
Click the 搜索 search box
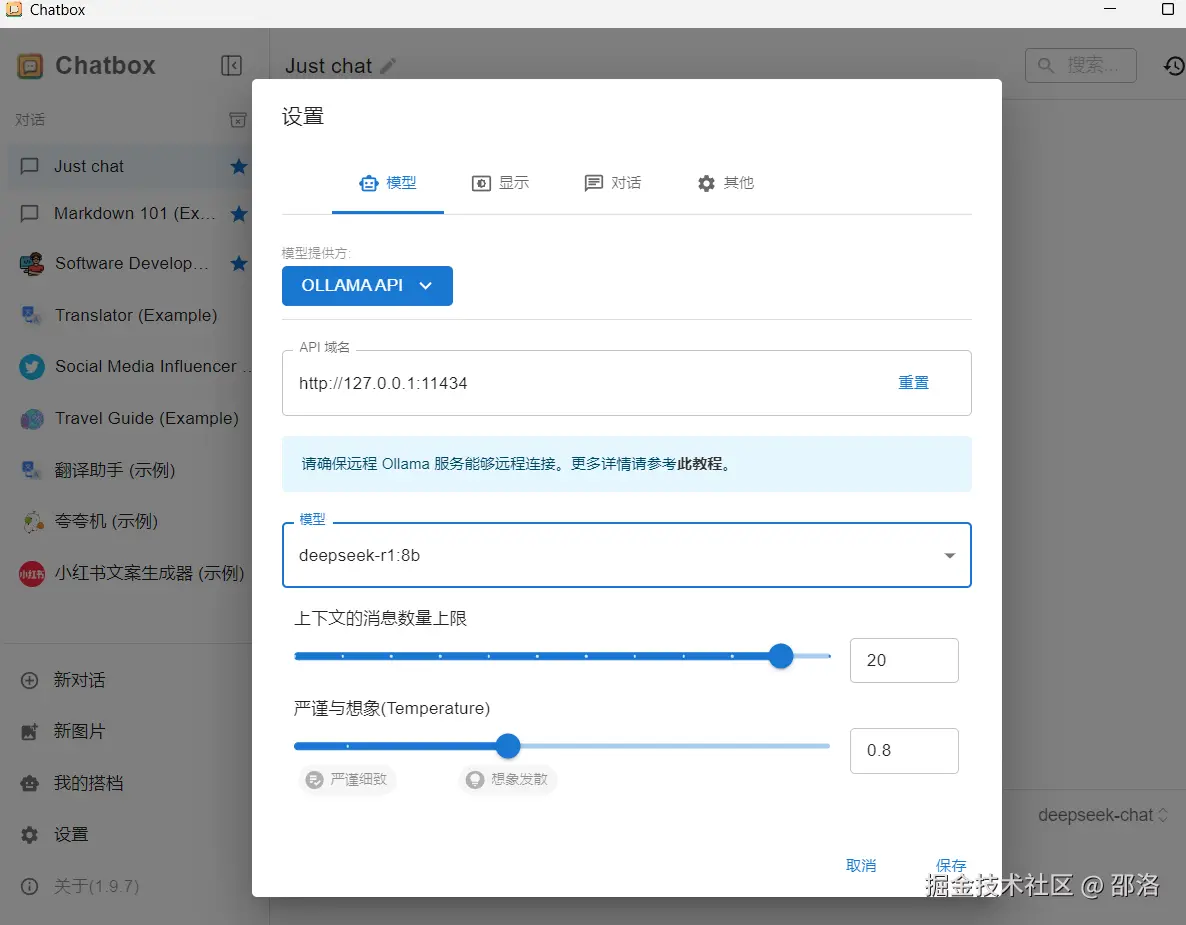pyautogui.click(x=1080, y=66)
